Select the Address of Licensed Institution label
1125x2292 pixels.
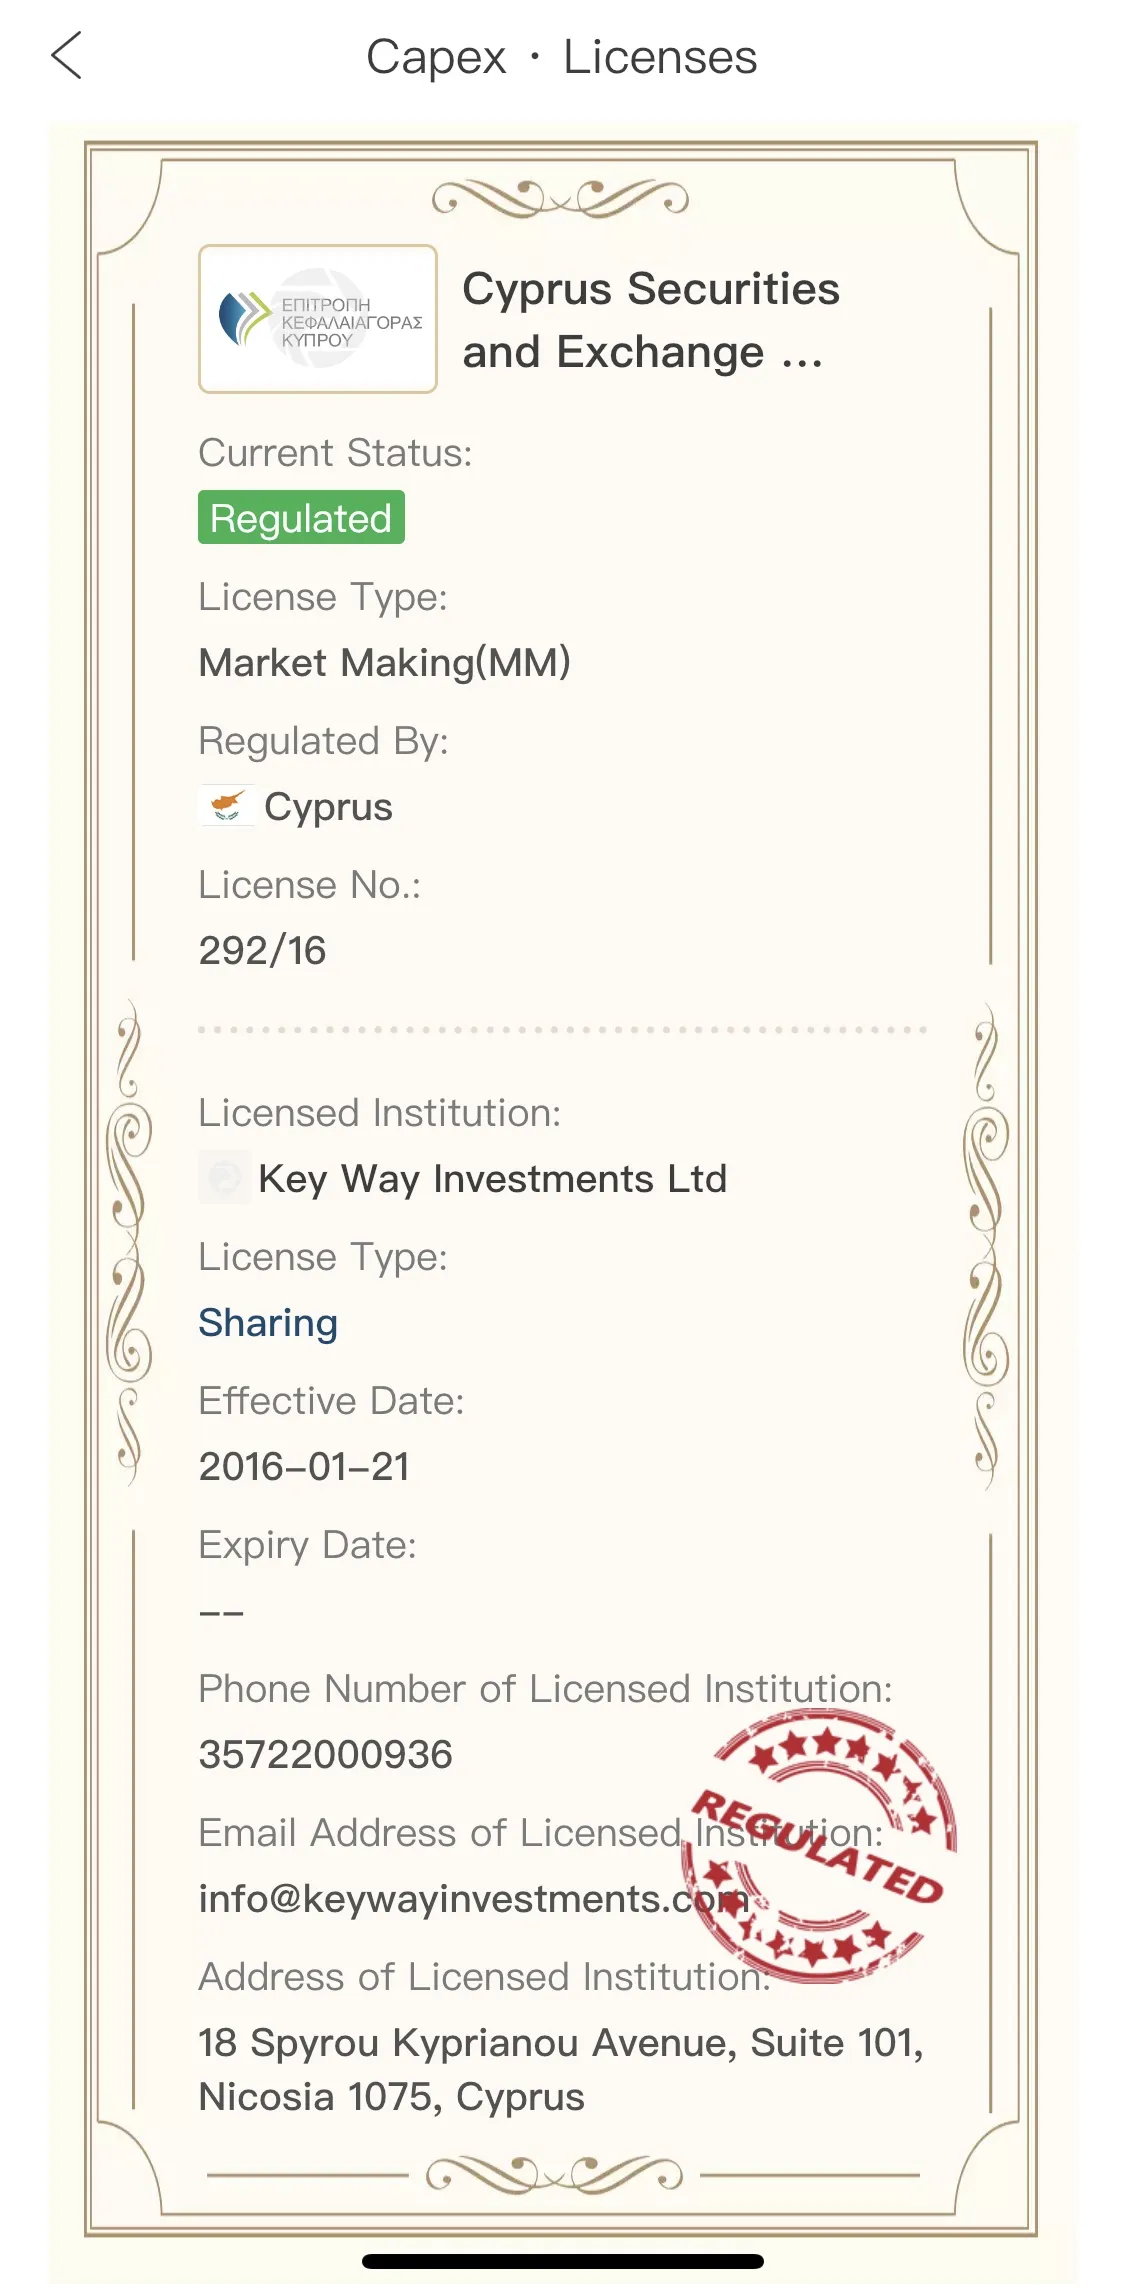click(x=484, y=1977)
